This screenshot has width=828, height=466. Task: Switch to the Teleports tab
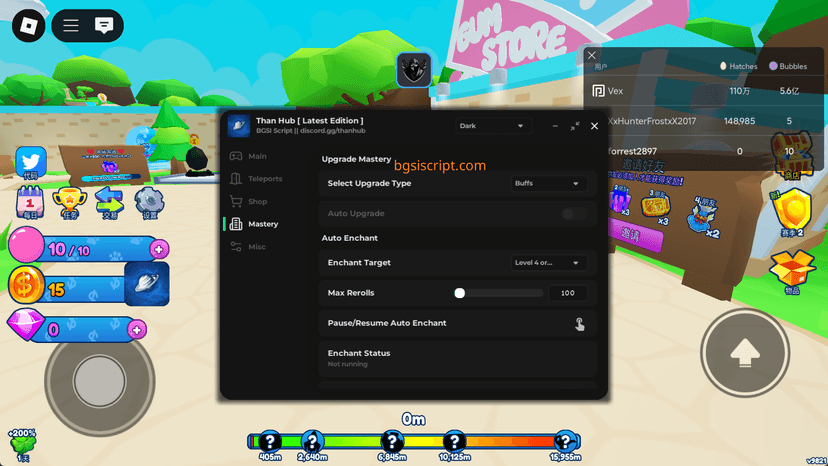click(x=265, y=179)
